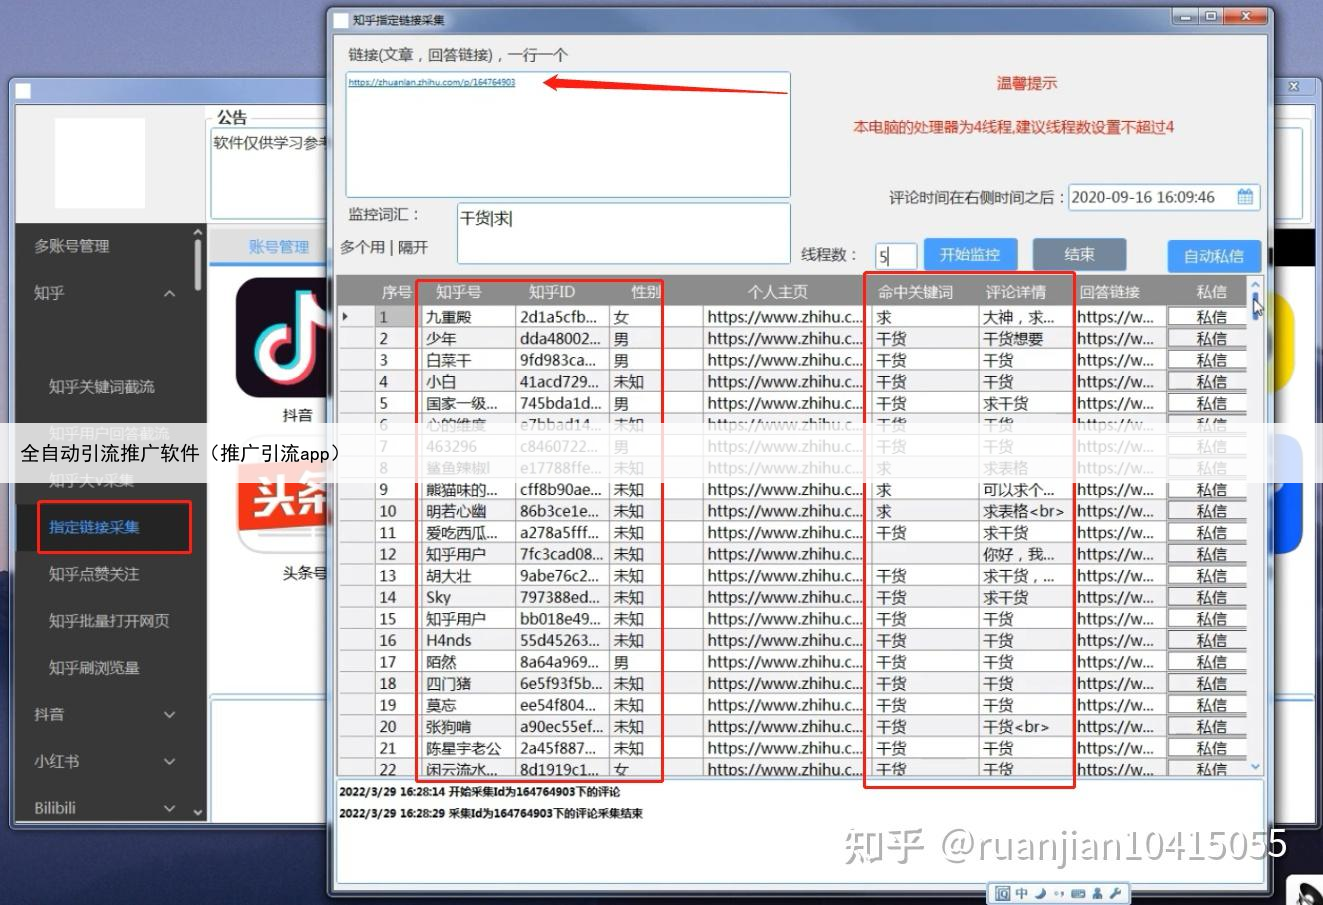Switch to the 账号管理 tab
1323x905 pixels.
tap(278, 247)
